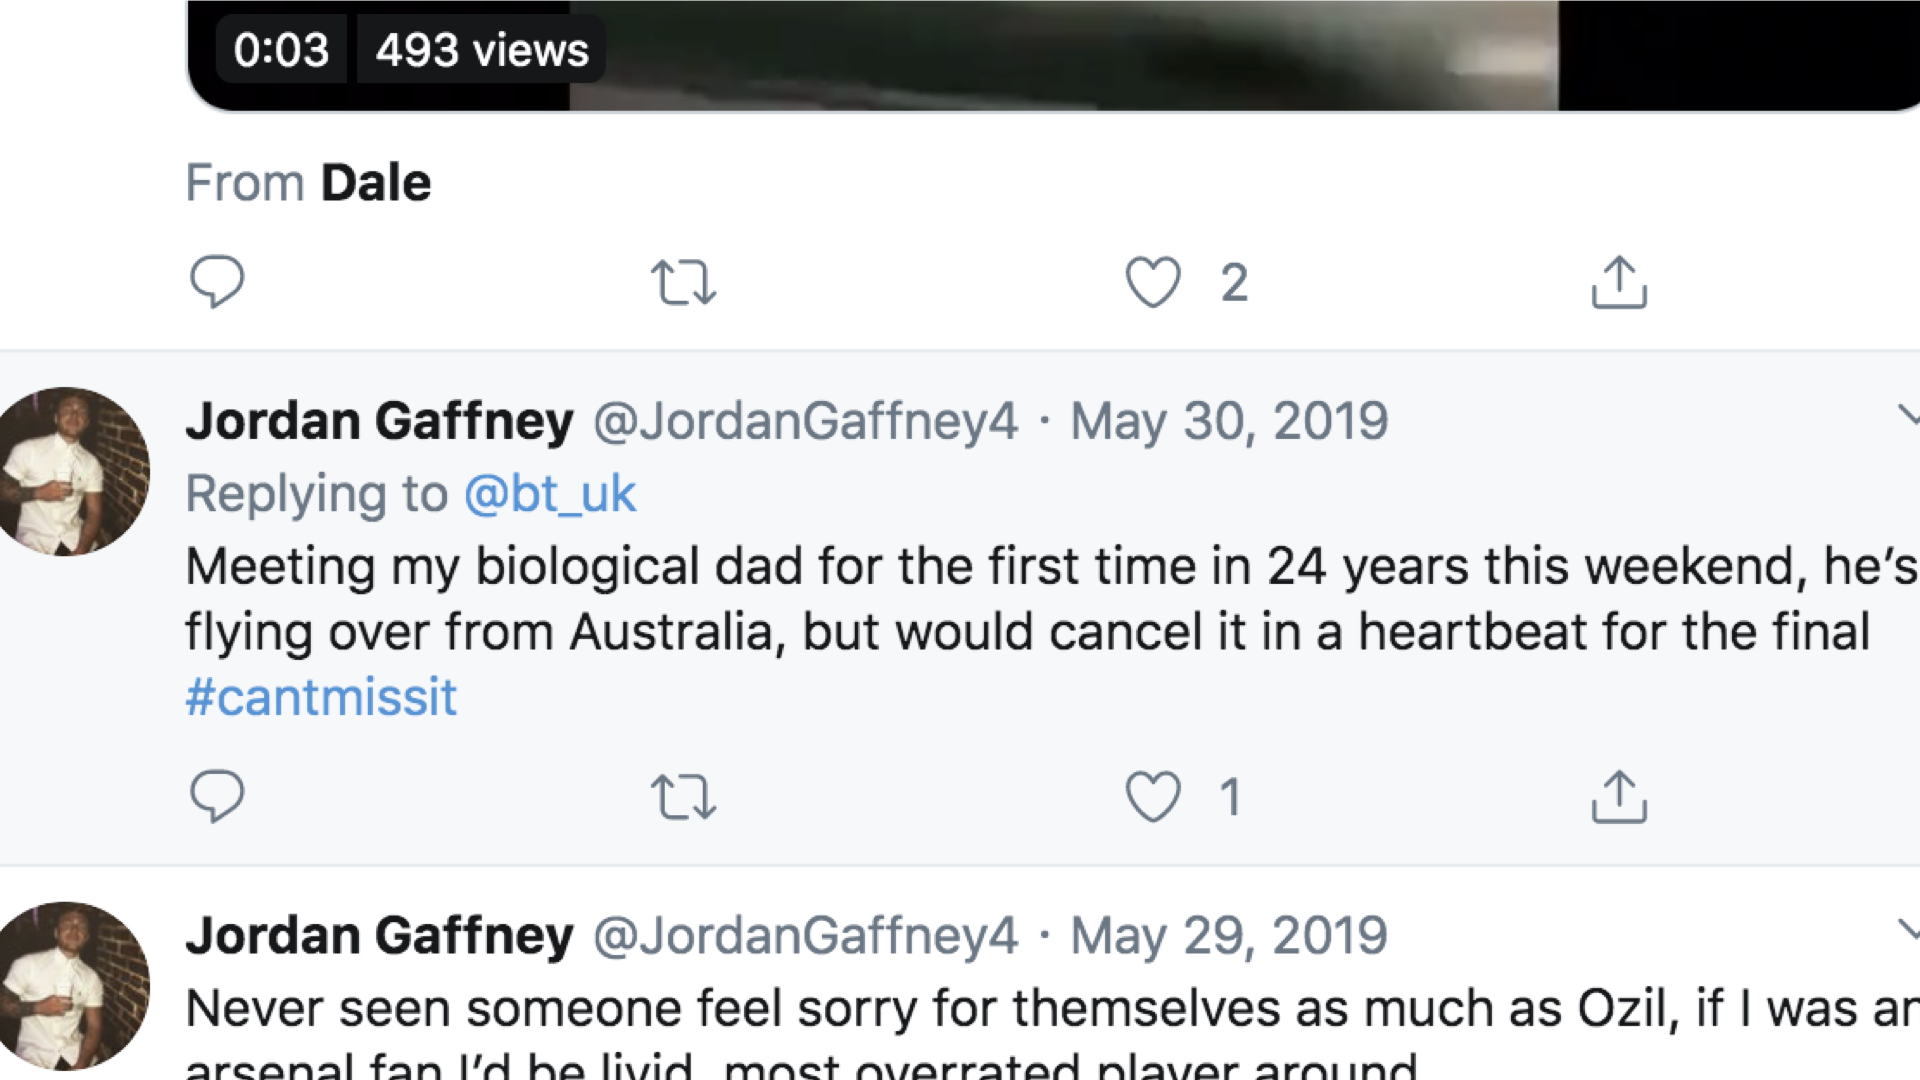The height and width of the screenshot is (1080, 1920).
Task: Click the May 29, 2019 timestamp
Action: coord(1229,936)
